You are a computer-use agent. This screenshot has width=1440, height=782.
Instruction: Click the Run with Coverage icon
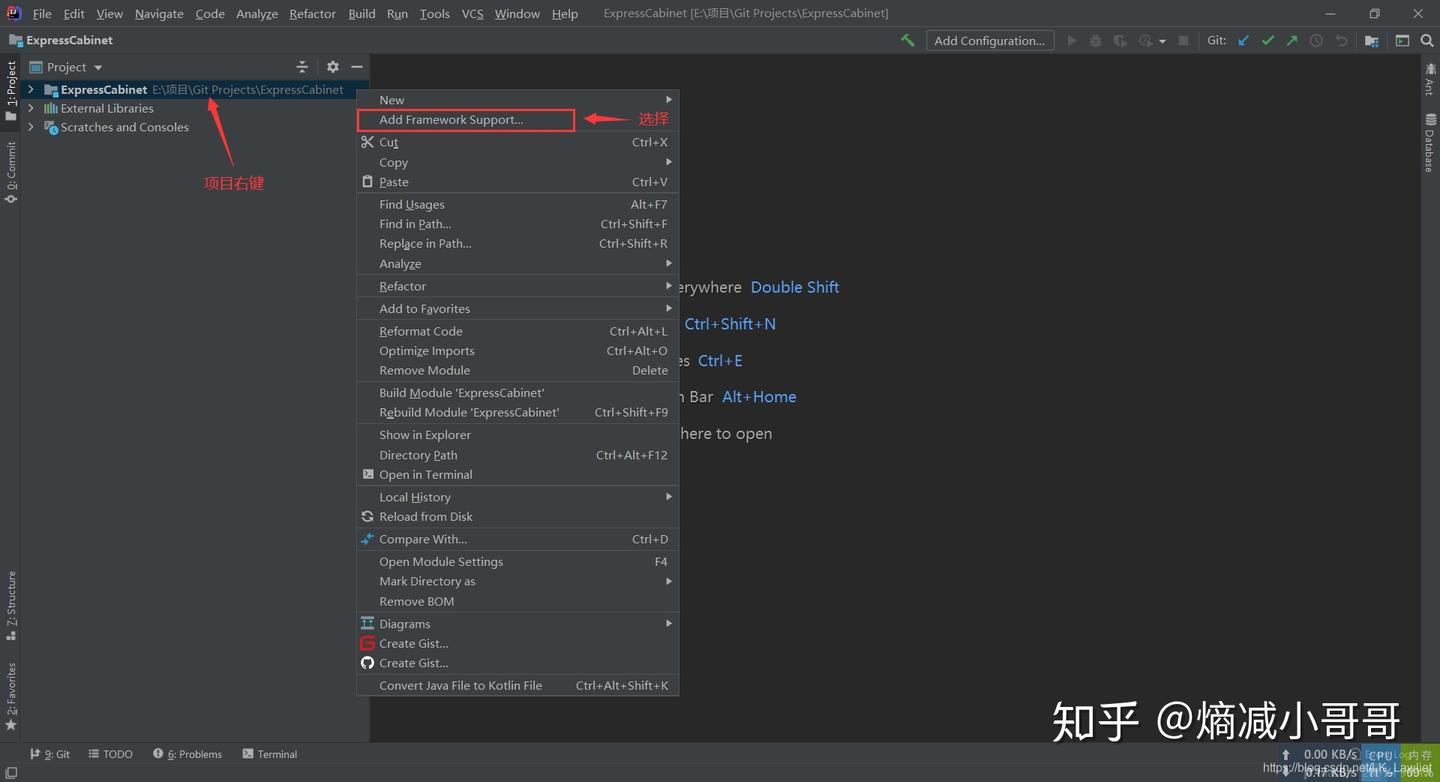(x=1120, y=41)
